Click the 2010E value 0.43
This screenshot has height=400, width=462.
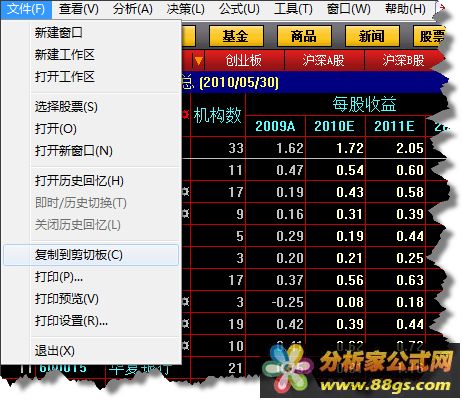pos(350,192)
